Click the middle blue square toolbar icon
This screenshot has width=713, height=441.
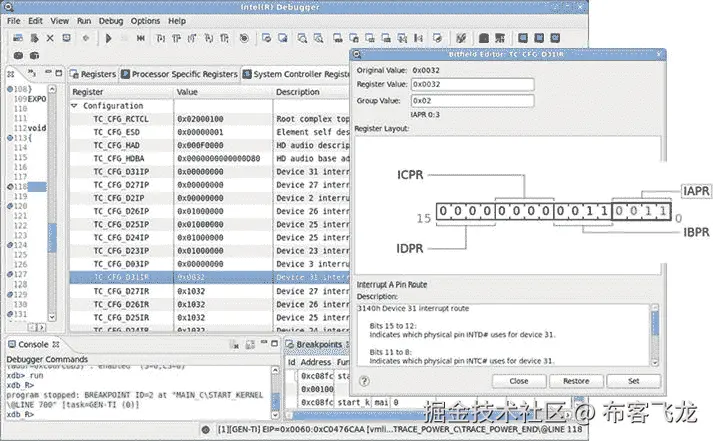click(539, 38)
